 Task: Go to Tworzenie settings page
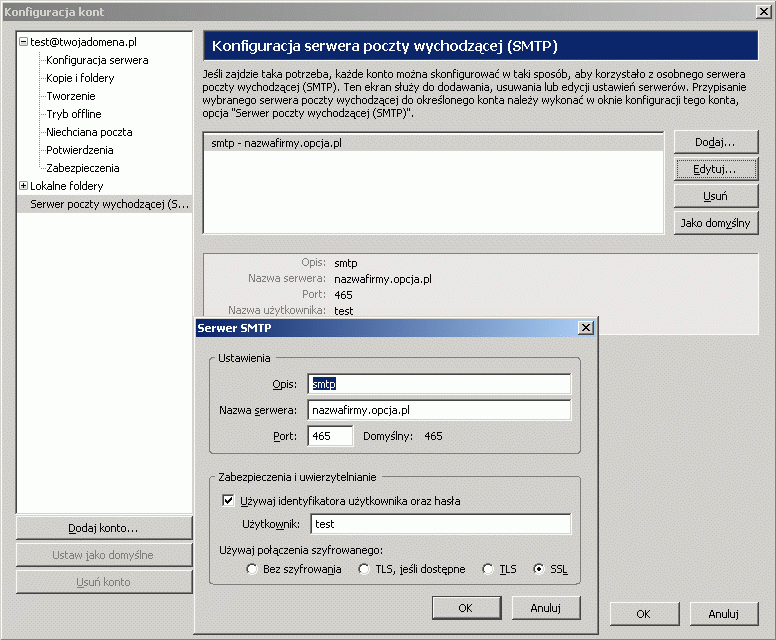coord(71,96)
